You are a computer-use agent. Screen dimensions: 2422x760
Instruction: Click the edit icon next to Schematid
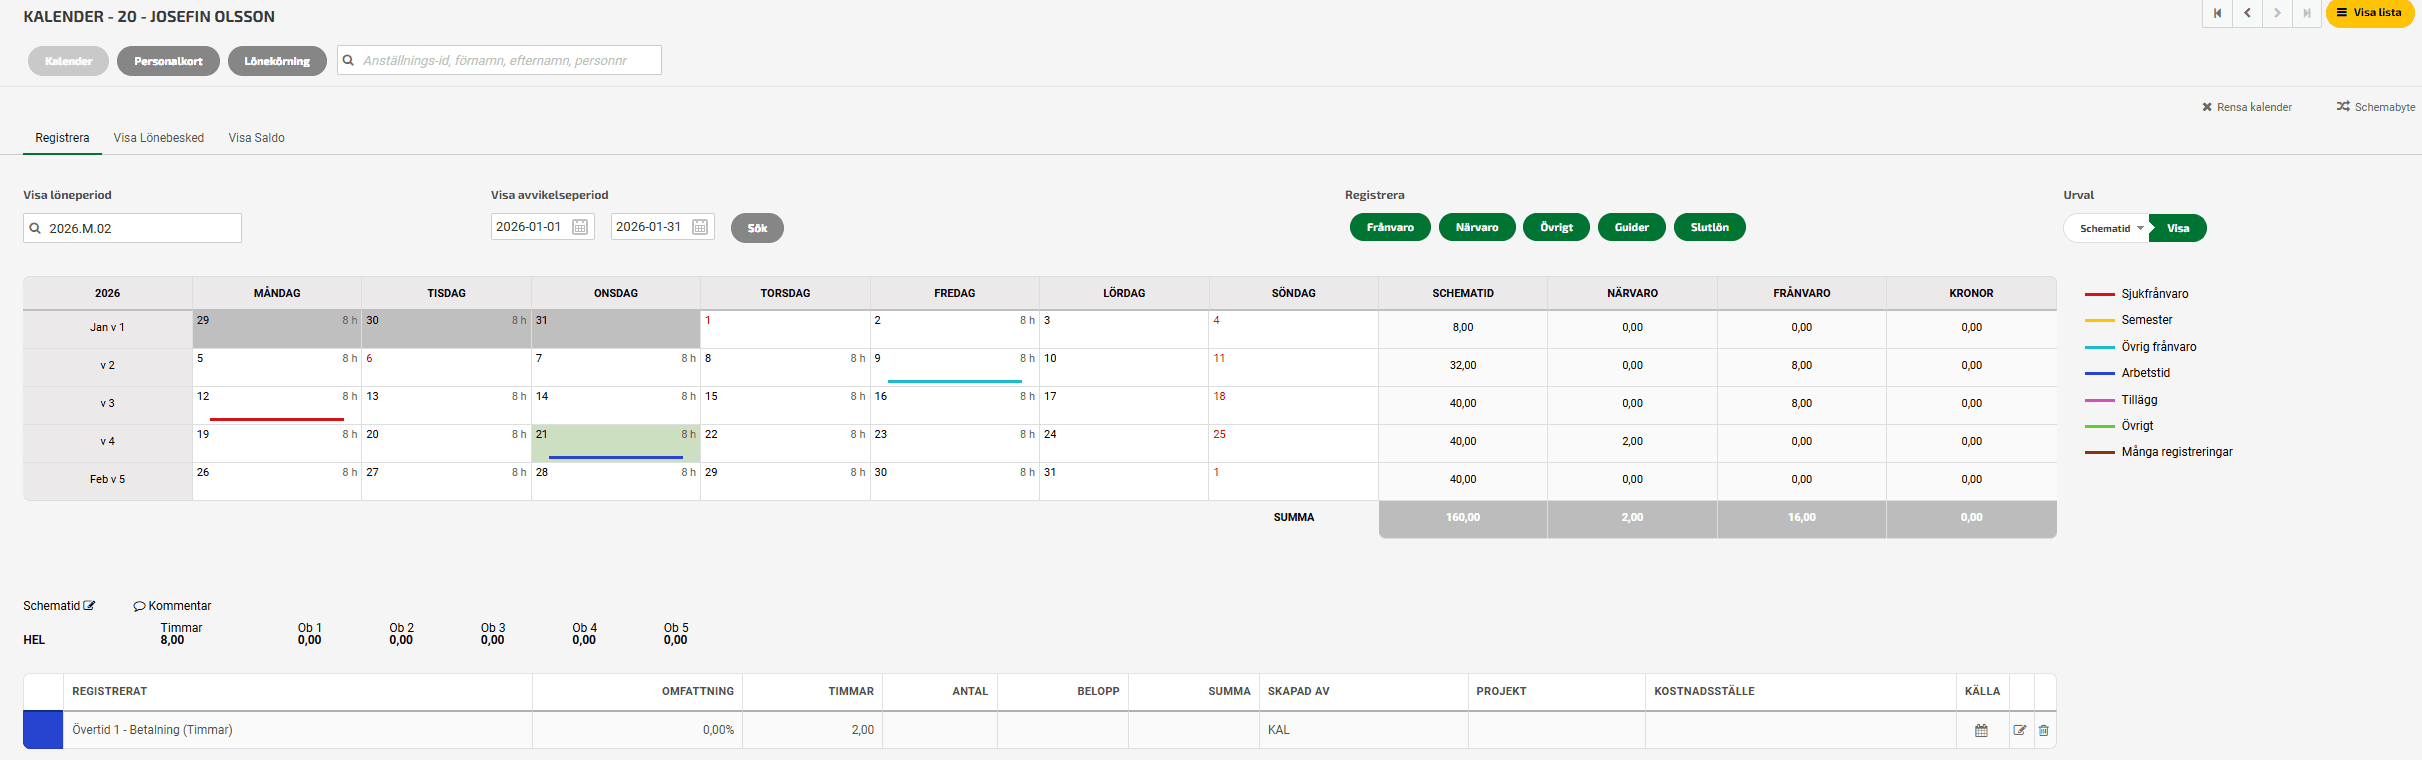click(x=90, y=606)
